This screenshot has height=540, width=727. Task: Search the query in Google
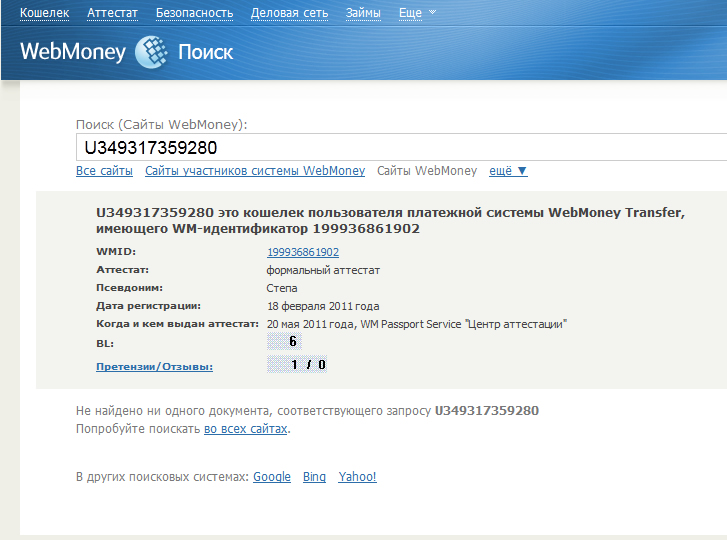272,476
